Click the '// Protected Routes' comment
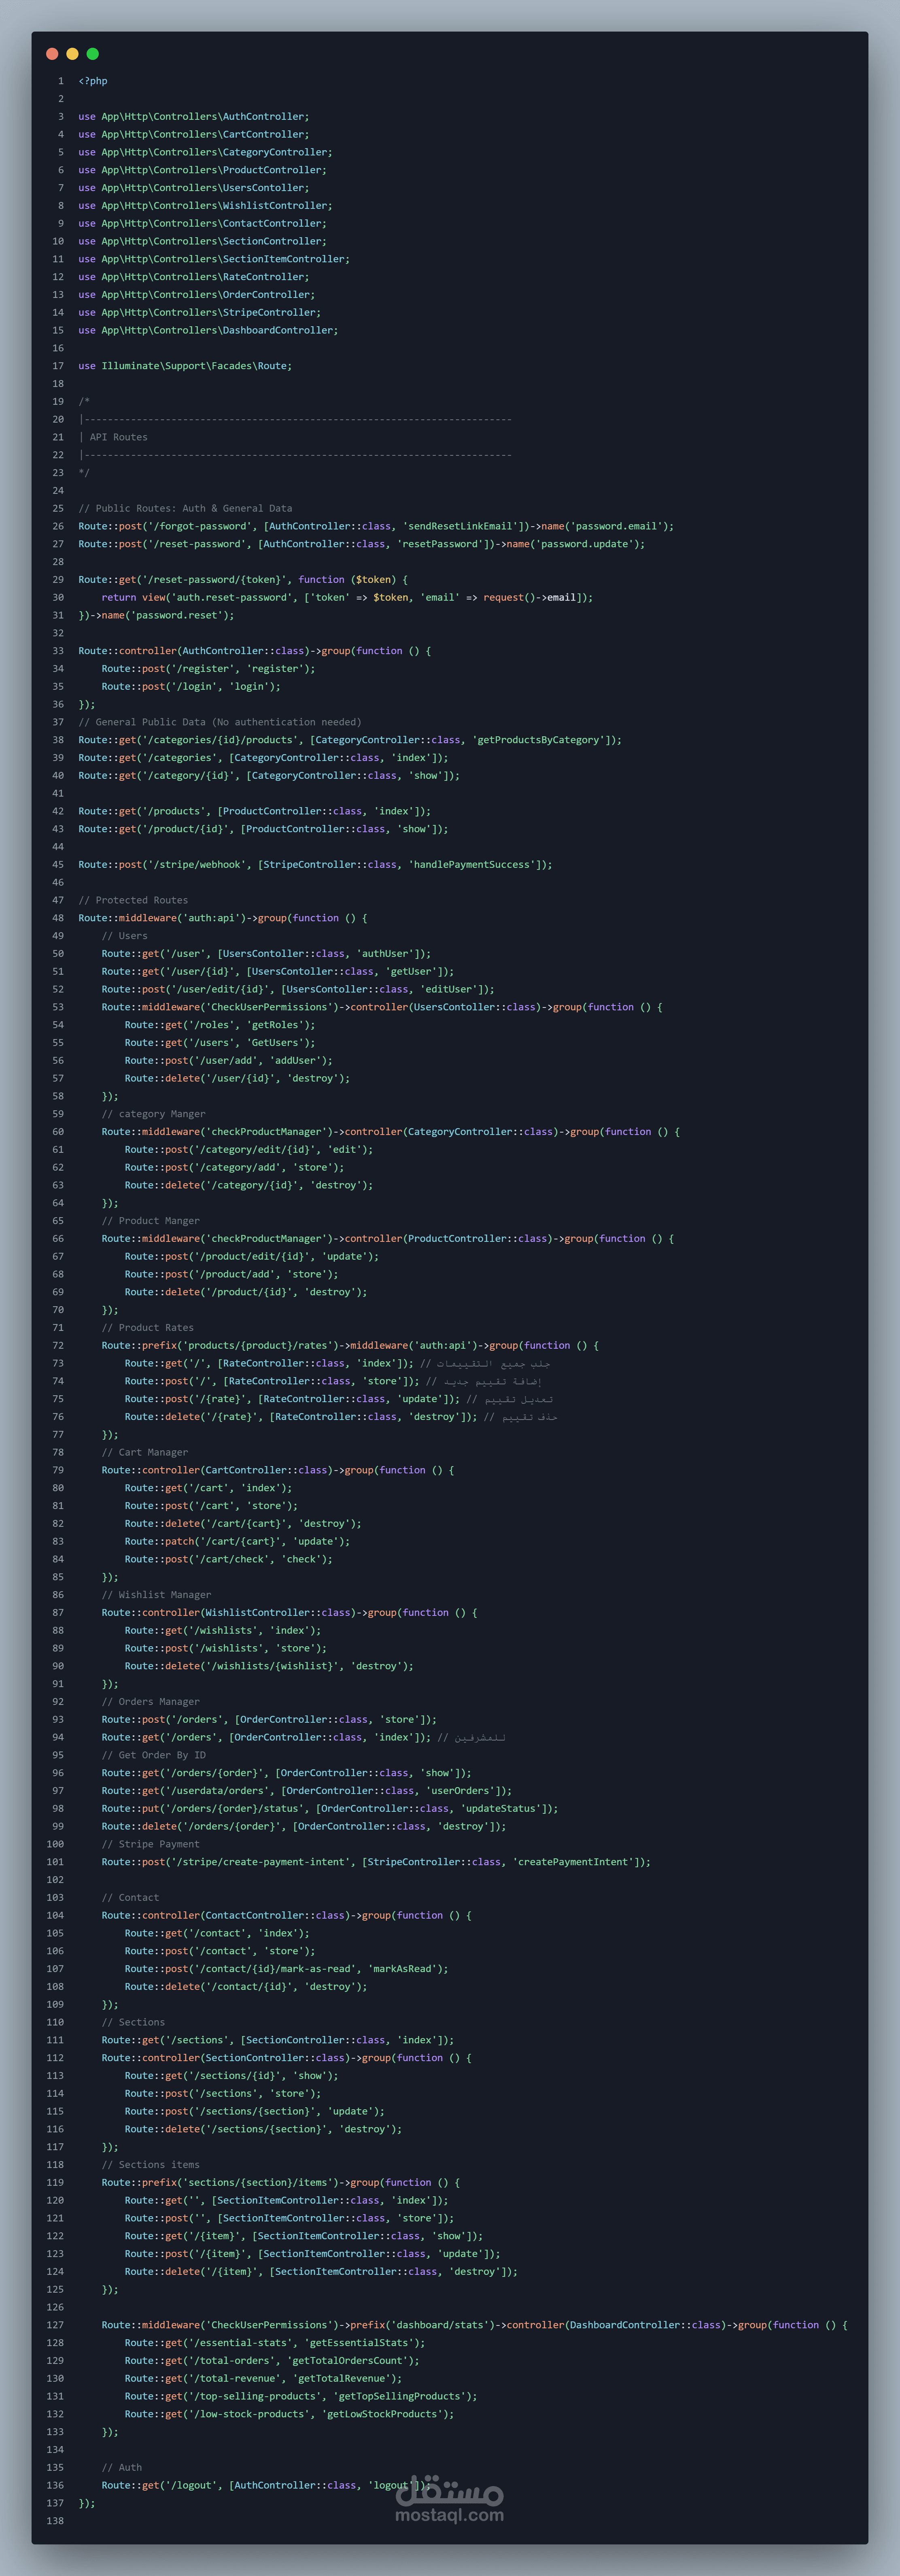 click(133, 900)
